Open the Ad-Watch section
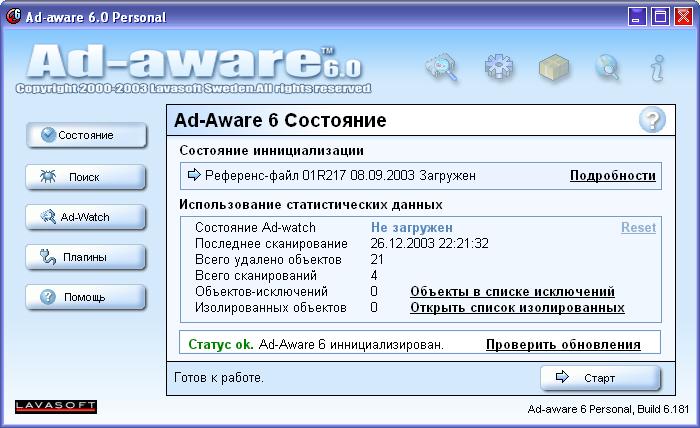Screen dimensions: 700x428 point(85,217)
